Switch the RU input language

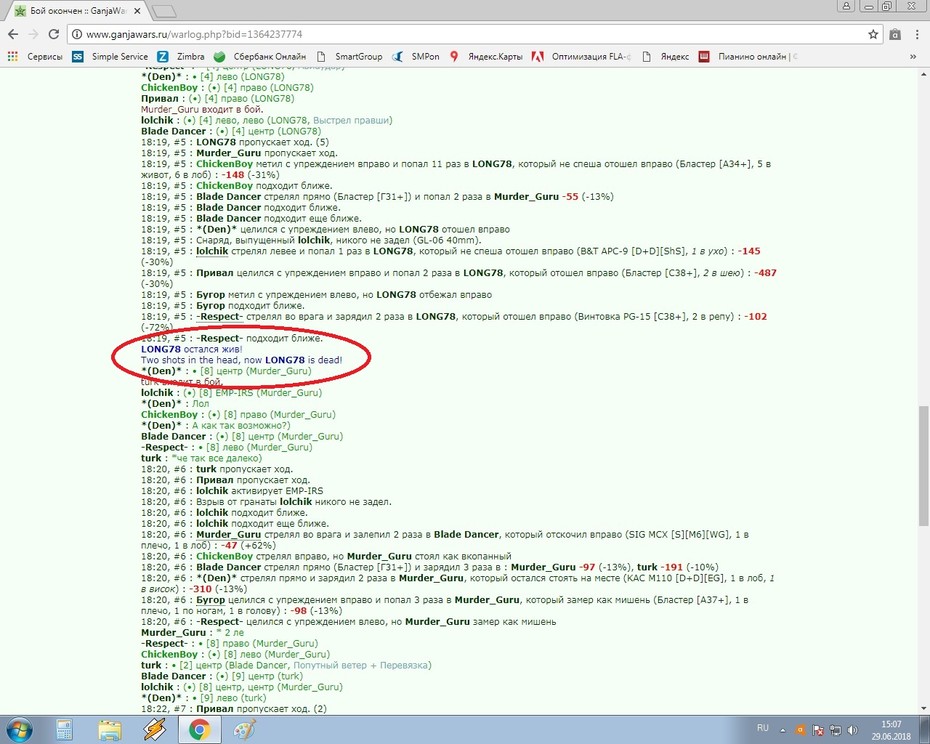tap(763, 727)
